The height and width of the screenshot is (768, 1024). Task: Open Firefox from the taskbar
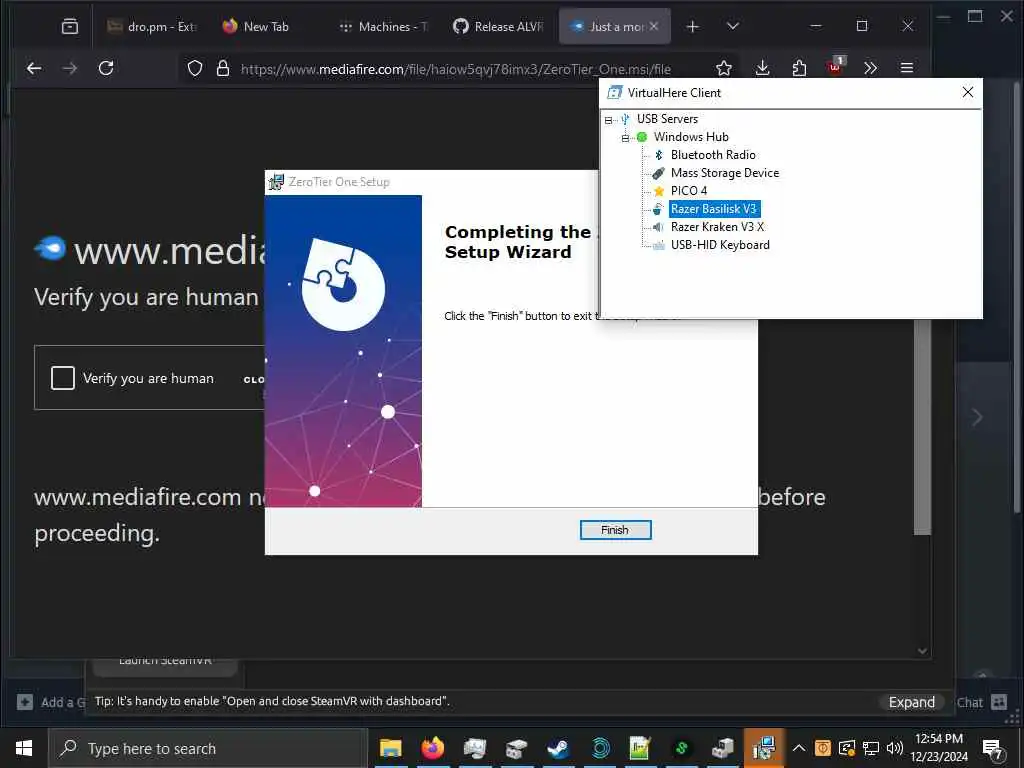pos(432,748)
